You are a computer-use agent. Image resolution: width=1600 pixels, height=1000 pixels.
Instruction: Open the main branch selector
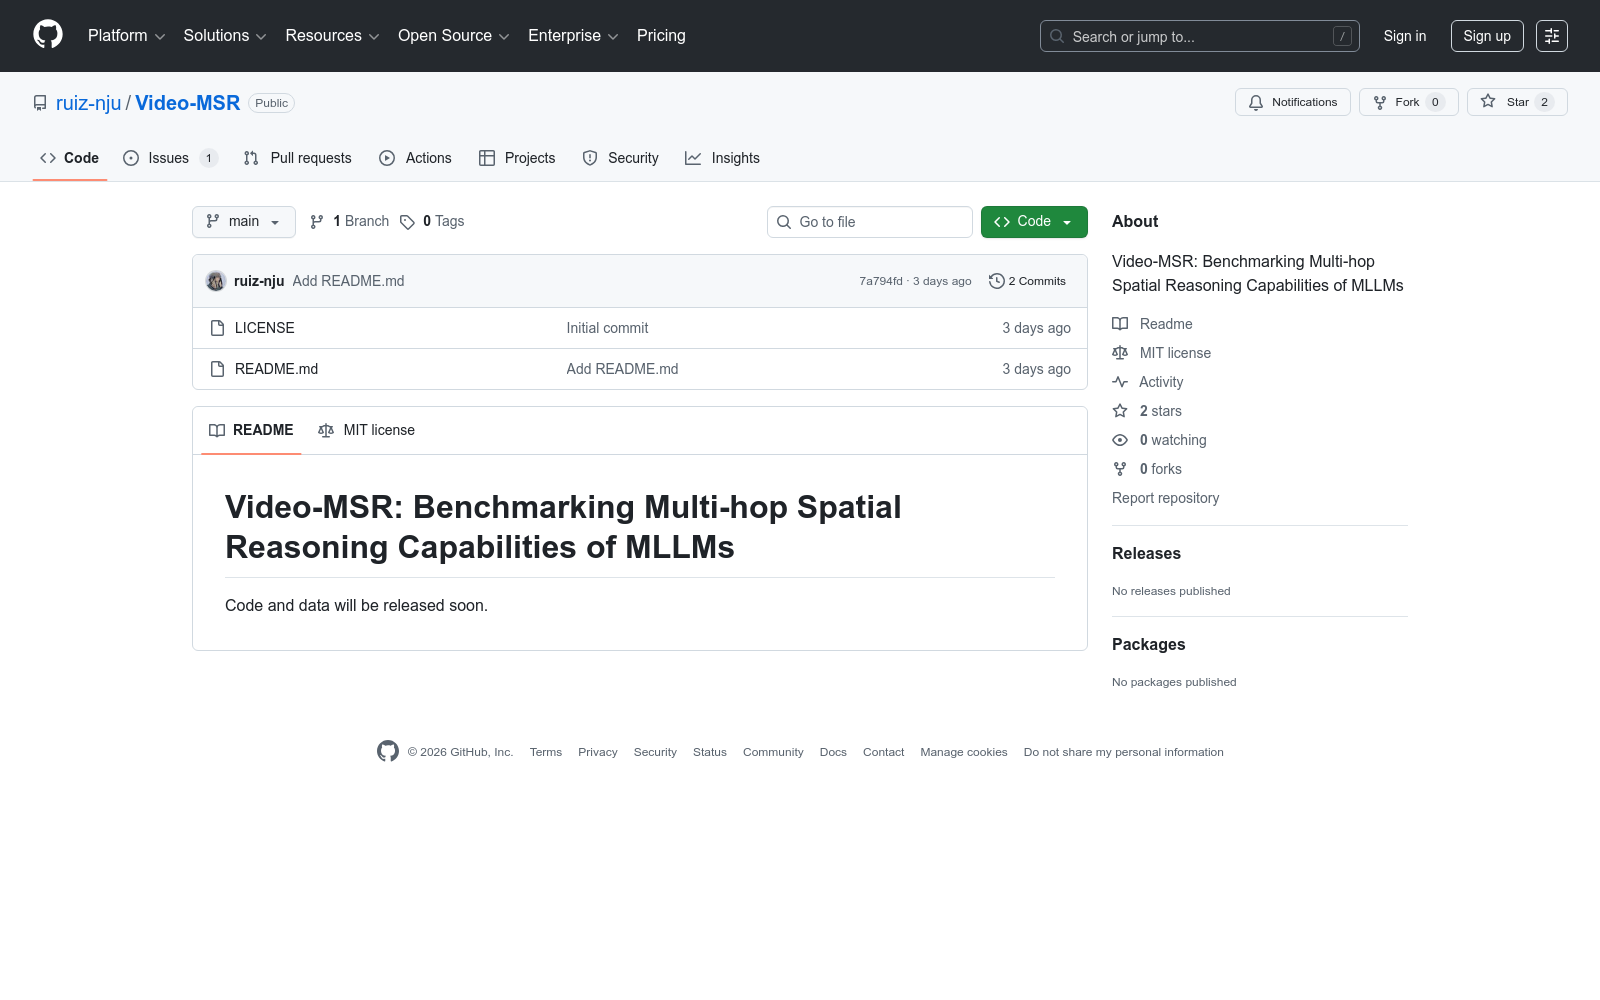click(243, 222)
